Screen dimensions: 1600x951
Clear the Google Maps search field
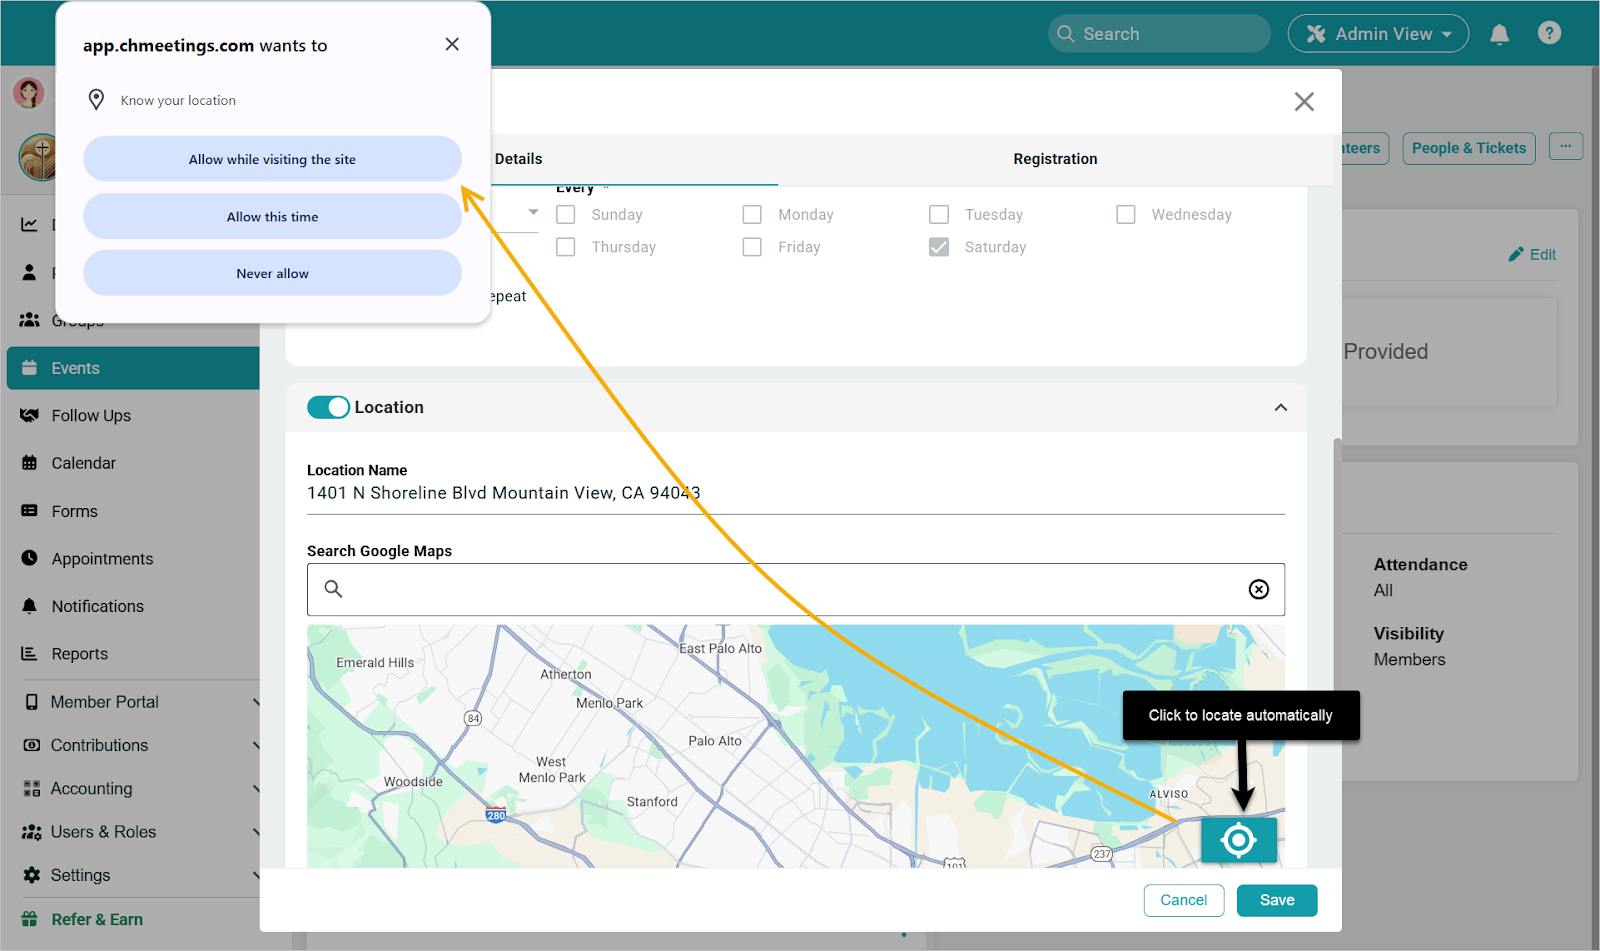[x=1258, y=590]
